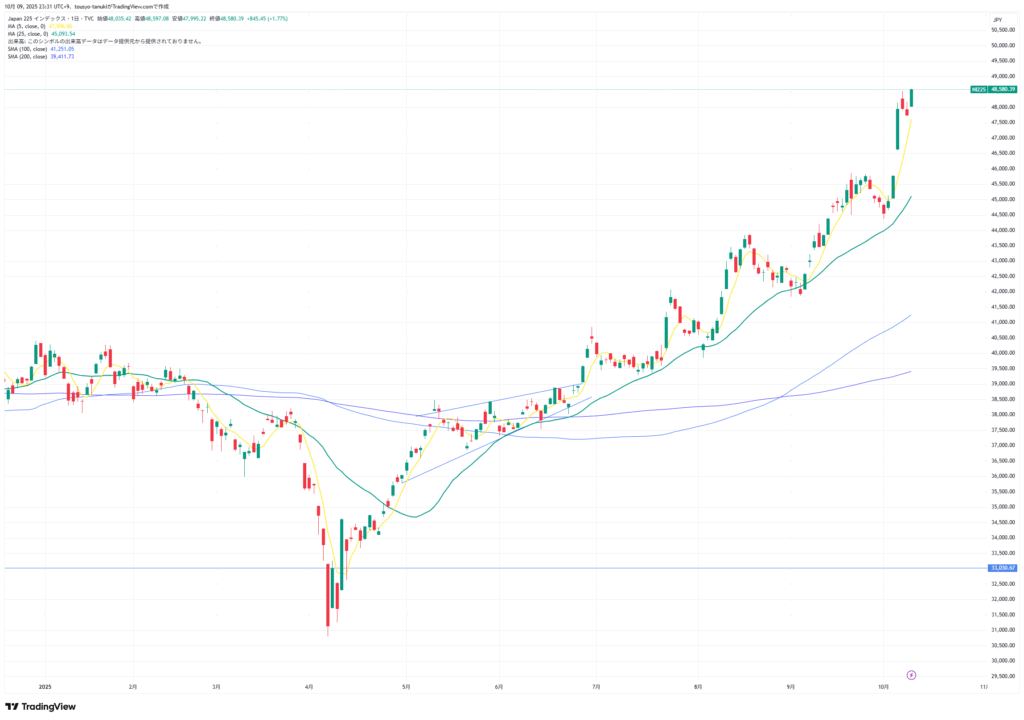Click the 4月 label on time axis
The width and height of the screenshot is (1024, 720).
tap(309, 687)
